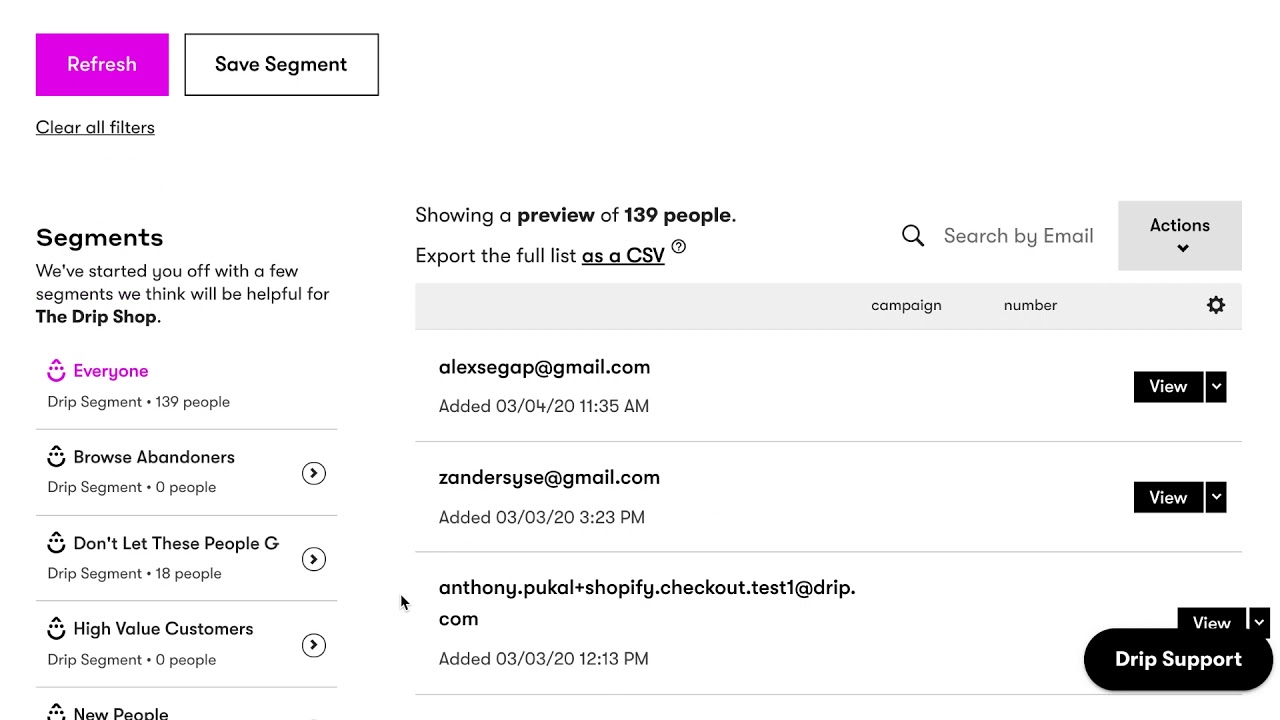
Task: Select the campaign column header
Action: [906, 305]
